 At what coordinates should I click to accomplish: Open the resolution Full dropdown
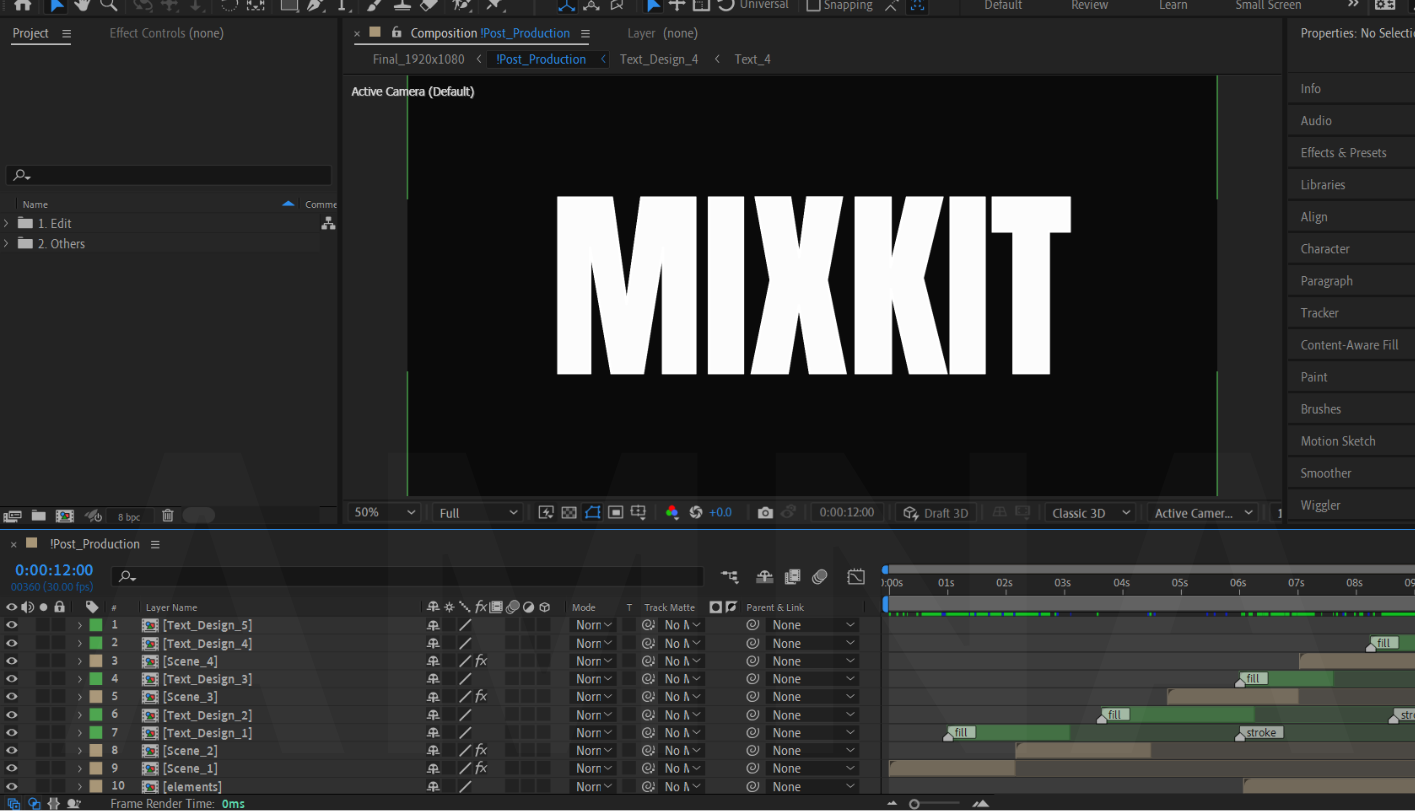pos(478,513)
